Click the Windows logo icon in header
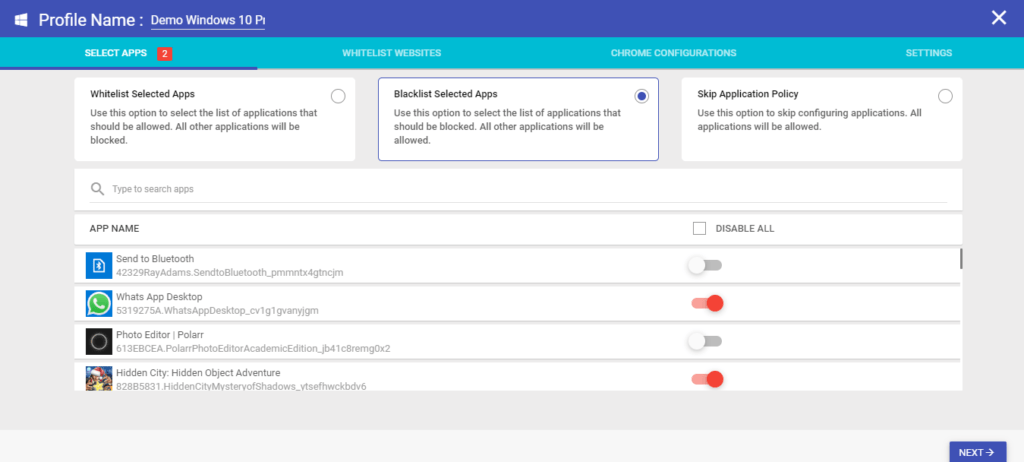Screen dimensions: 1024x462 coord(21,20)
